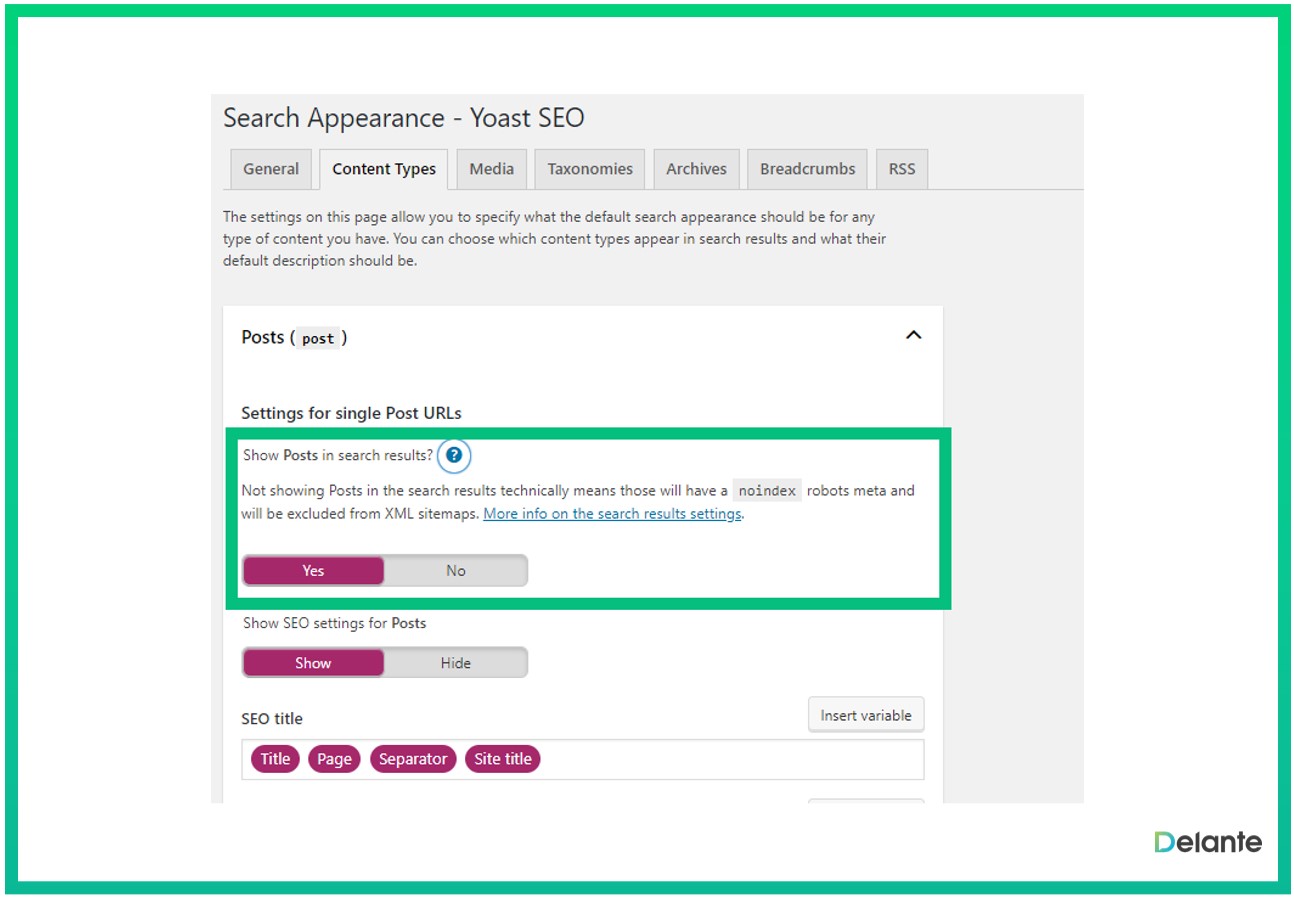Switch to the General tab

tap(271, 169)
